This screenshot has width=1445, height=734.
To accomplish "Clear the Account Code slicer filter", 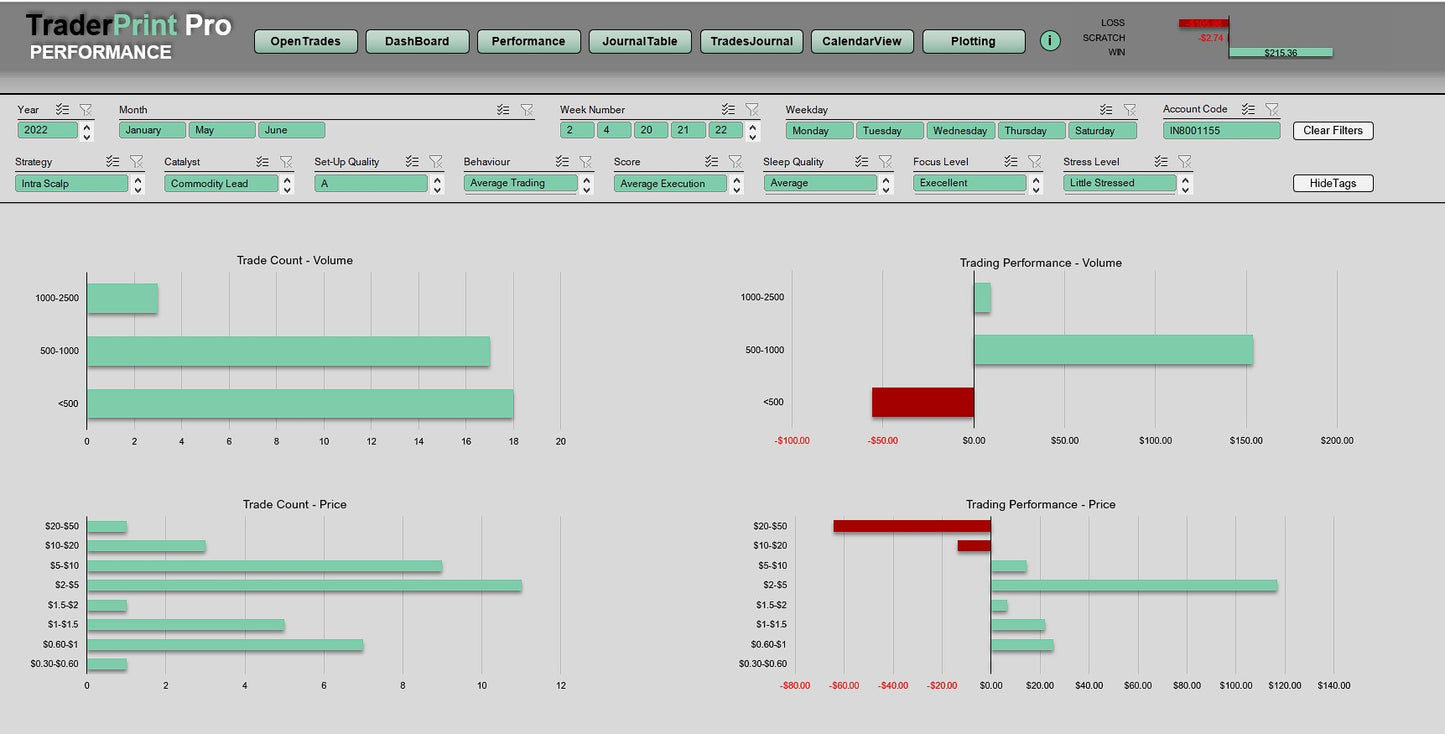I will coord(1271,109).
